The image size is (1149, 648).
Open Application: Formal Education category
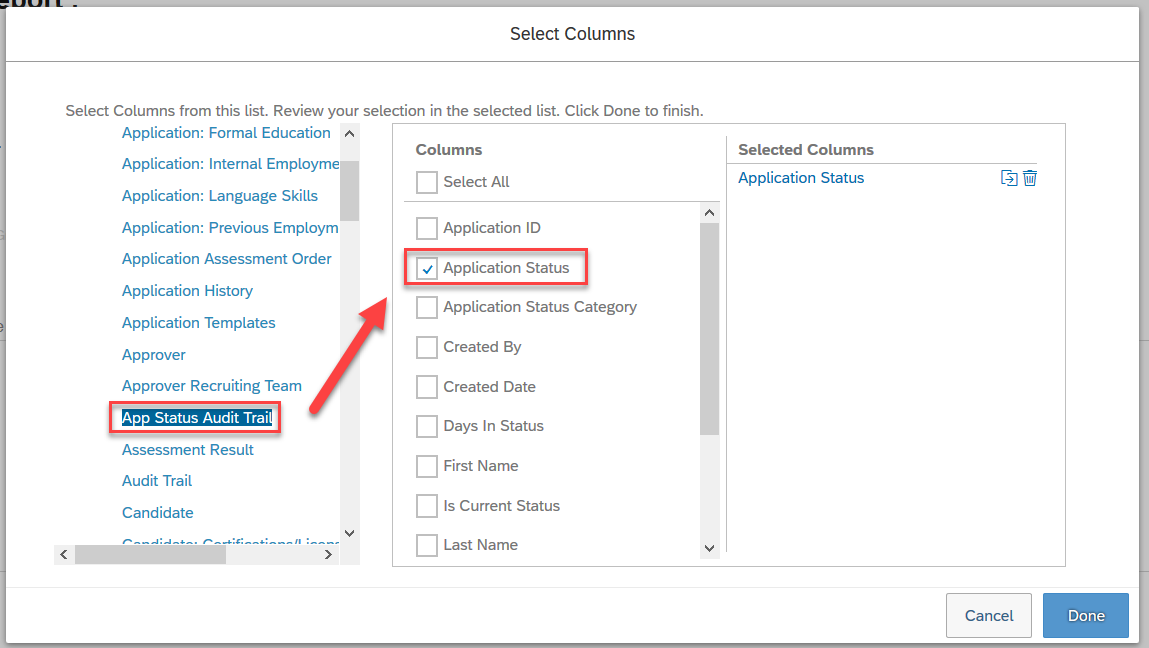click(x=226, y=133)
